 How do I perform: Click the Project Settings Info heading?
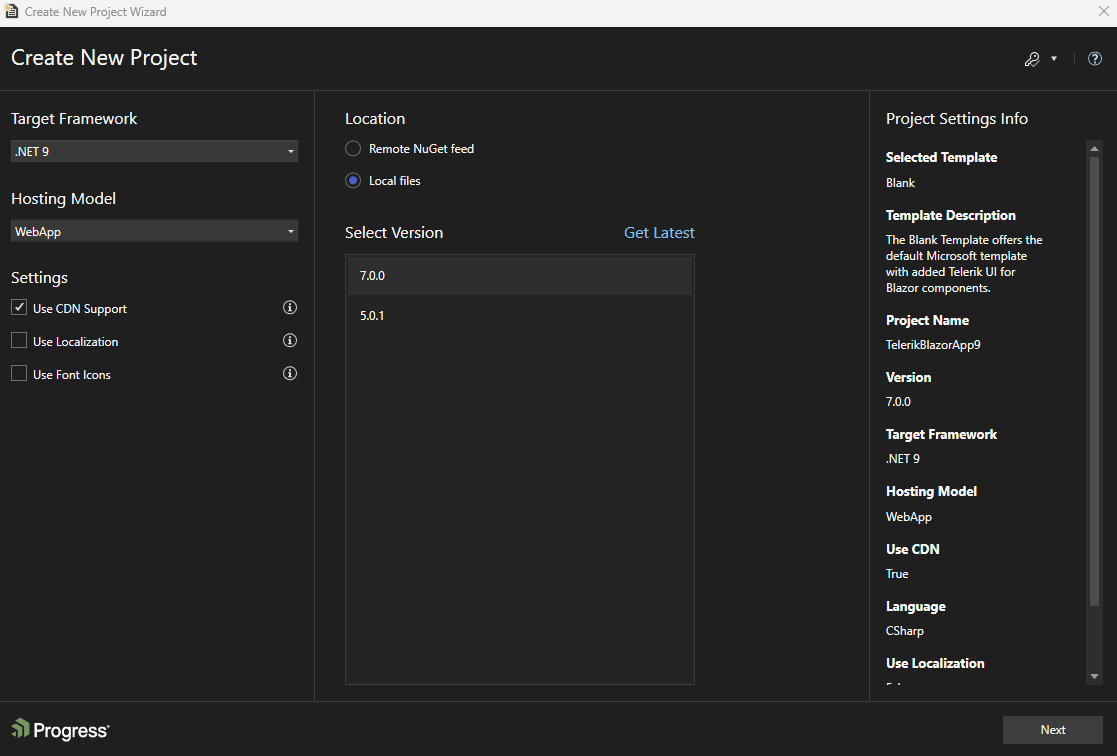click(x=956, y=119)
